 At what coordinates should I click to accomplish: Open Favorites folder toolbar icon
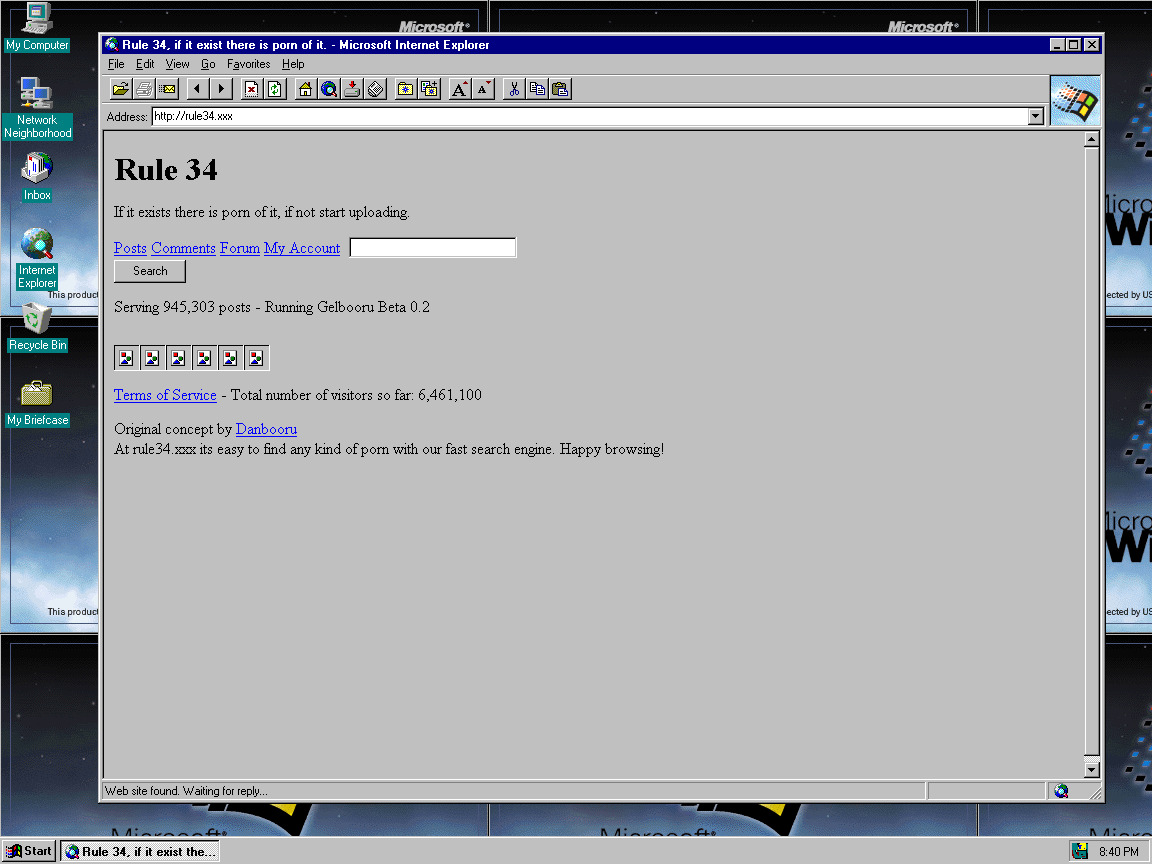405,90
